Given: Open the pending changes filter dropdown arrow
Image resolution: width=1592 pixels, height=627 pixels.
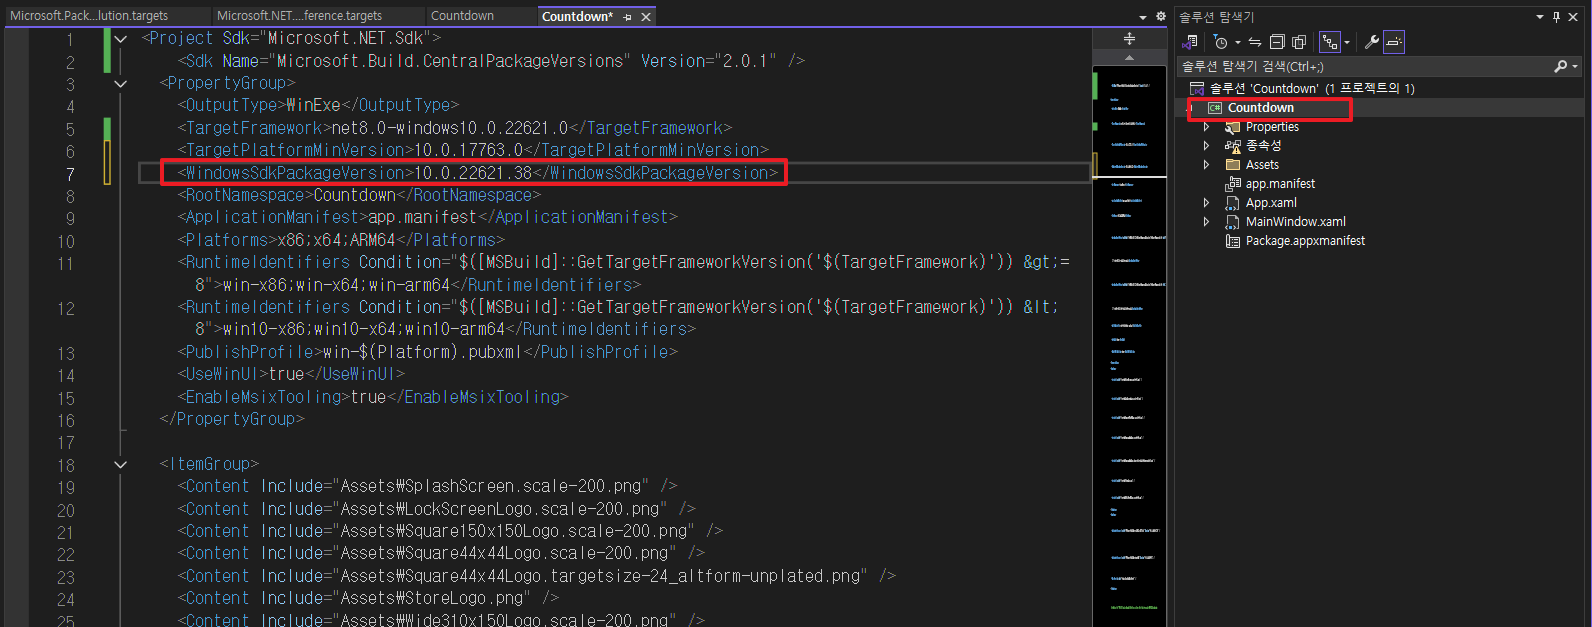Looking at the screenshot, I should pos(1237,42).
